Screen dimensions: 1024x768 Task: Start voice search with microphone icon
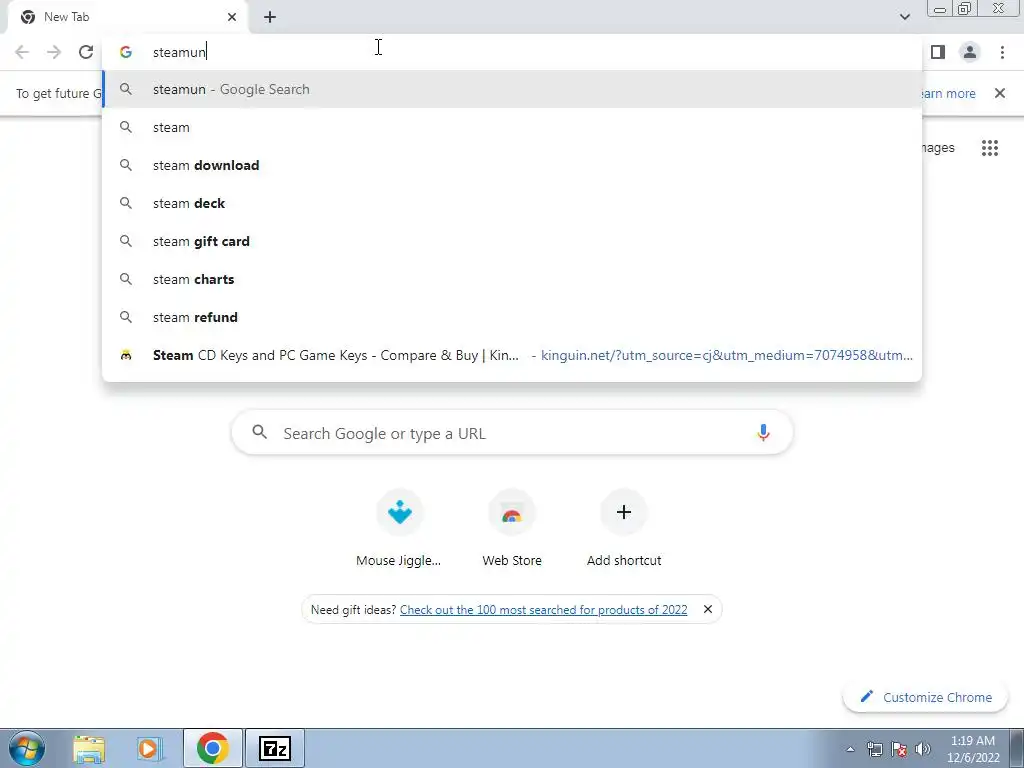click(763, 432)
